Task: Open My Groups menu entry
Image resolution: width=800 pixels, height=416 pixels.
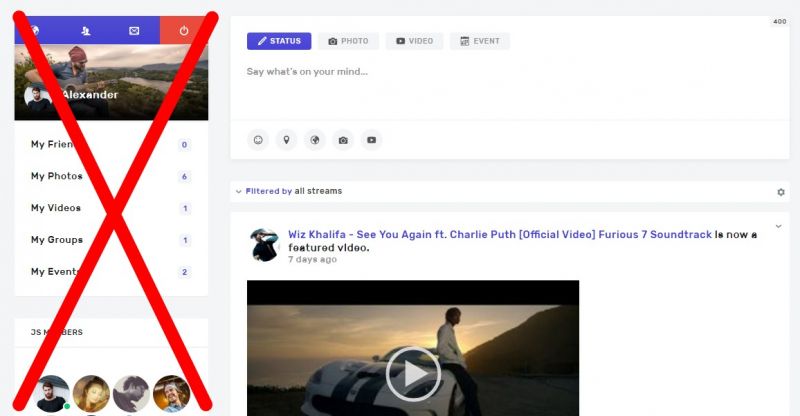Action: point(57,240)
